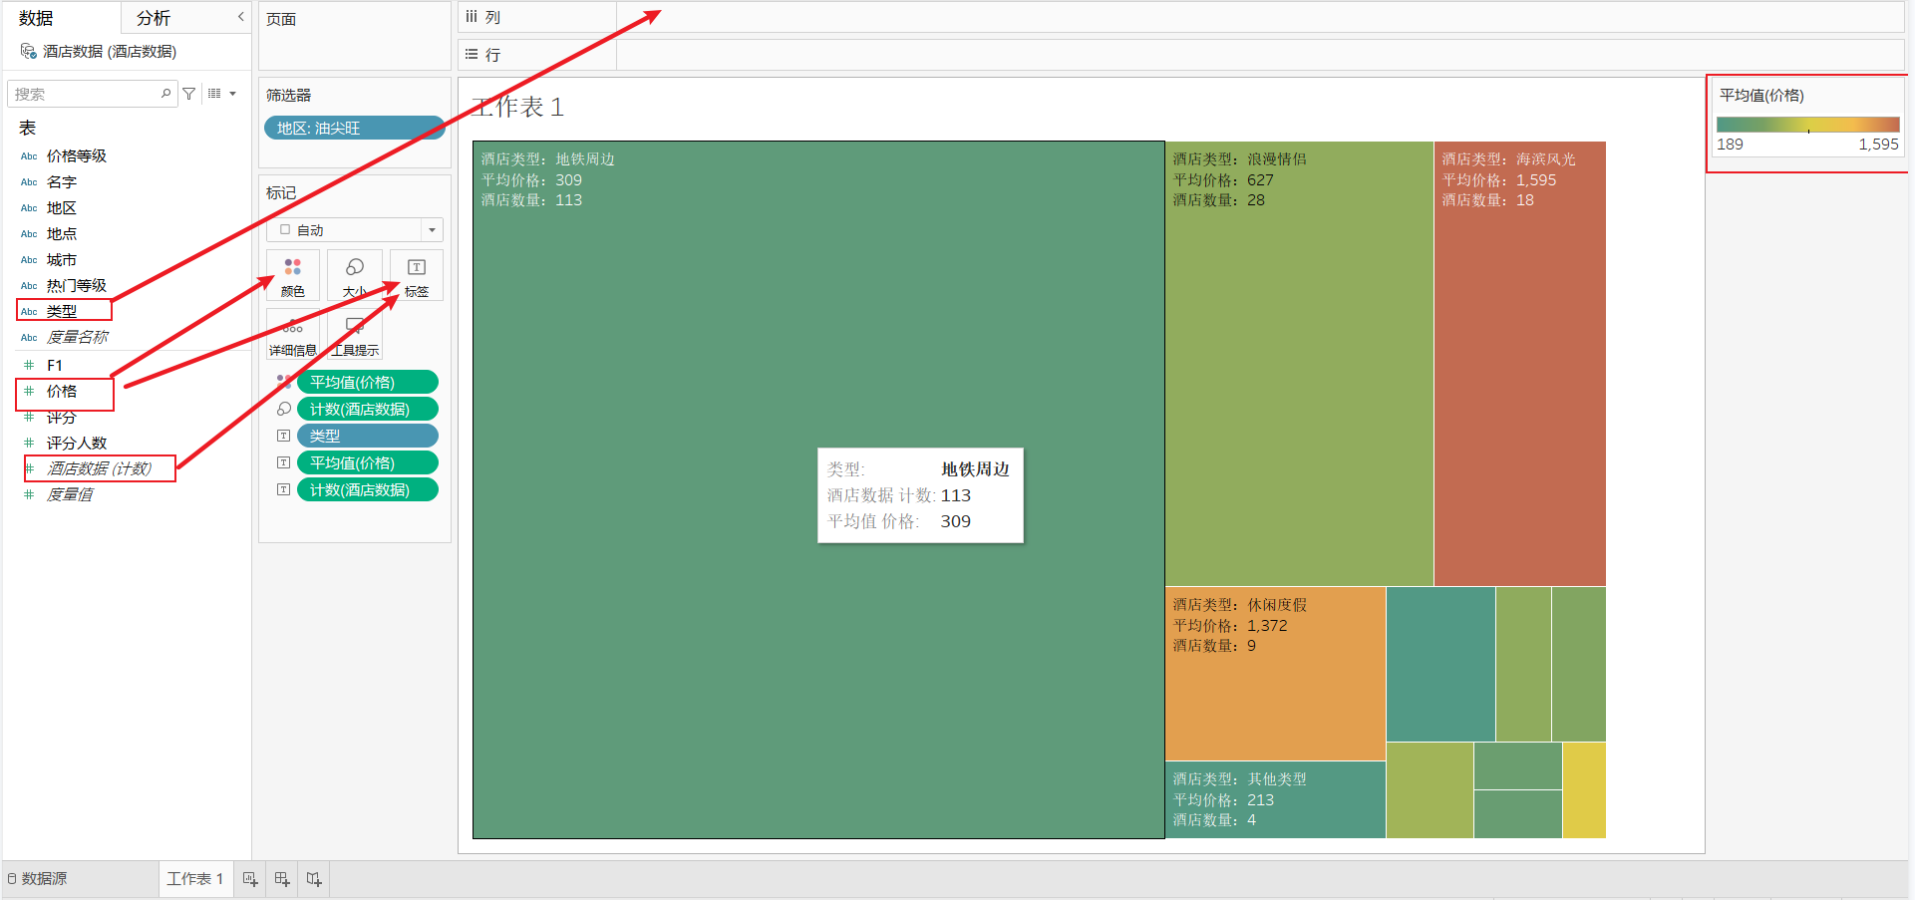Click the new dashboard icon
The width and height of the screenshot is (1915, 900).
(282, 879)
